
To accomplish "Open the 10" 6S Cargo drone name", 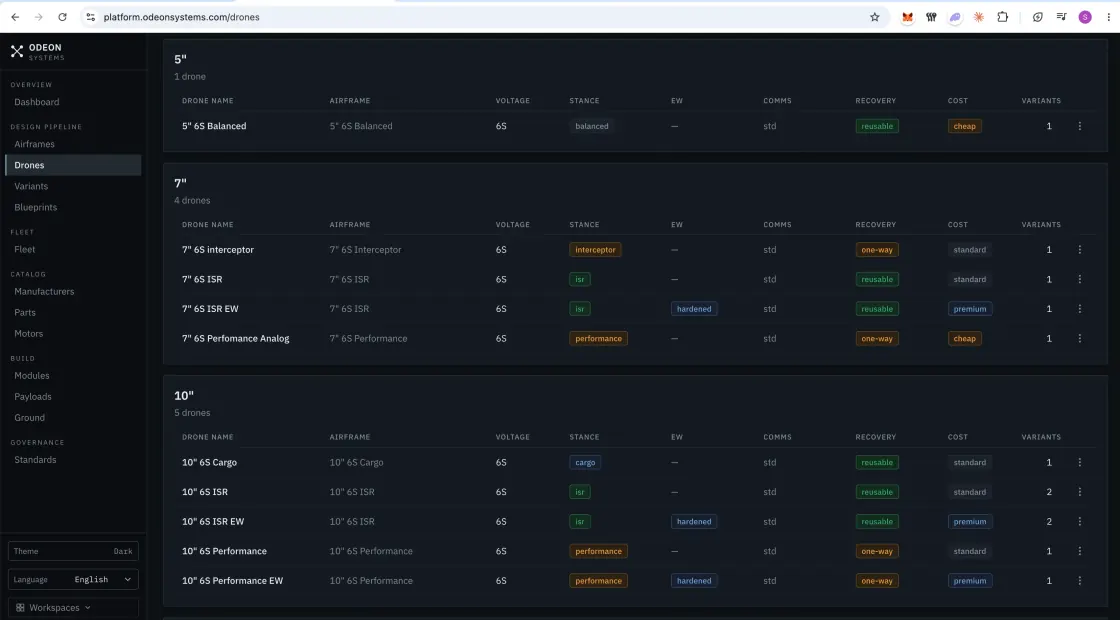I will [x=209, y=462].
